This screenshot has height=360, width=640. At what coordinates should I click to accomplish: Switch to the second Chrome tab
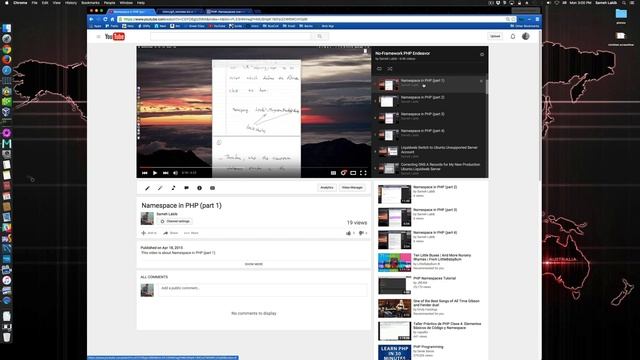point(180,11)
